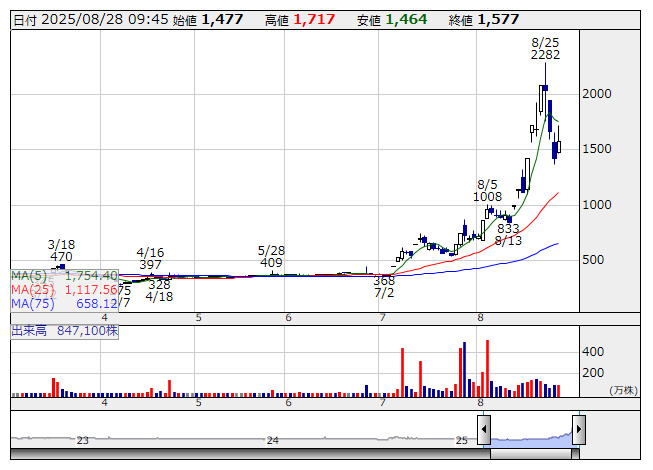Click the right range handle of the navigator

click(x=578, y=431)
